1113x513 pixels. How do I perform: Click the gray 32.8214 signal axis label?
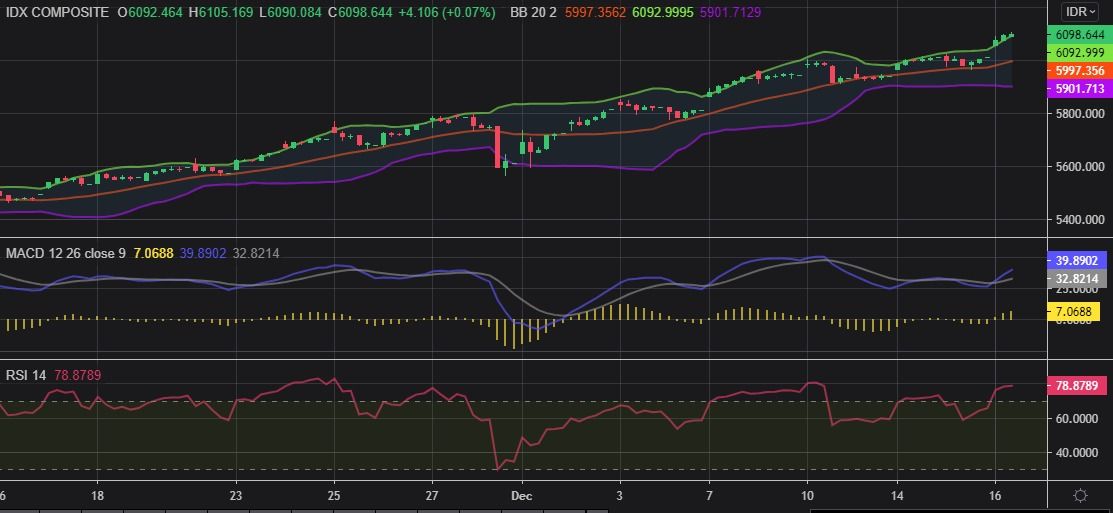[x=1077, y=279]
